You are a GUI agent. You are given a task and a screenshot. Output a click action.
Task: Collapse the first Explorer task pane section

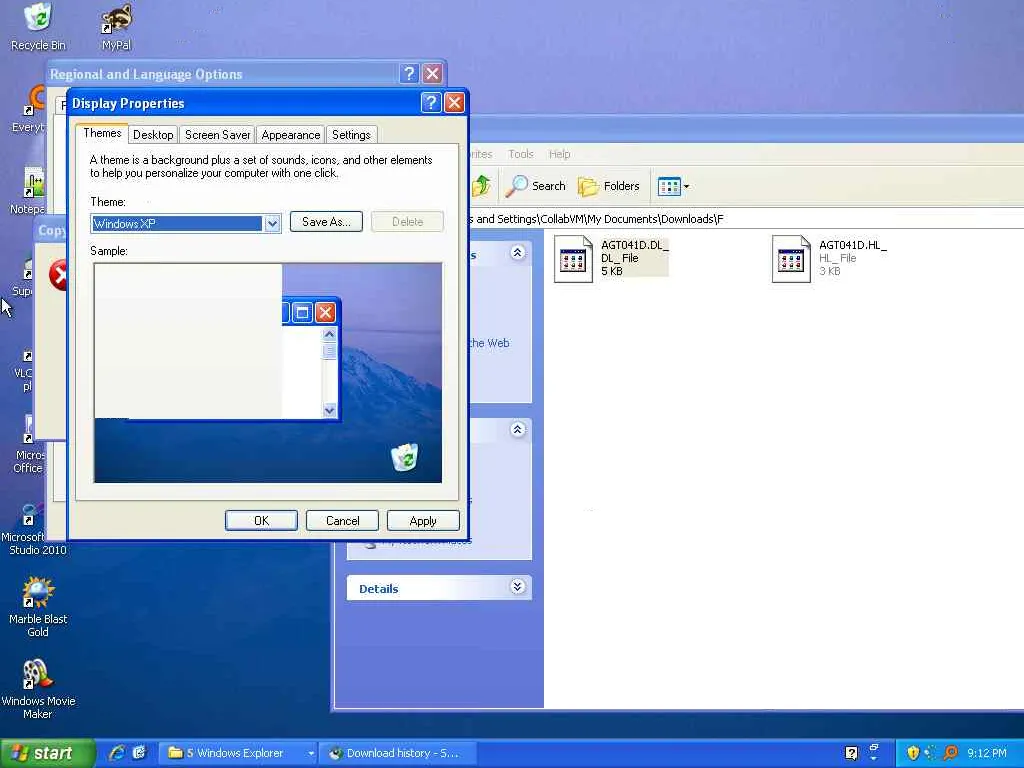point(517,253)
